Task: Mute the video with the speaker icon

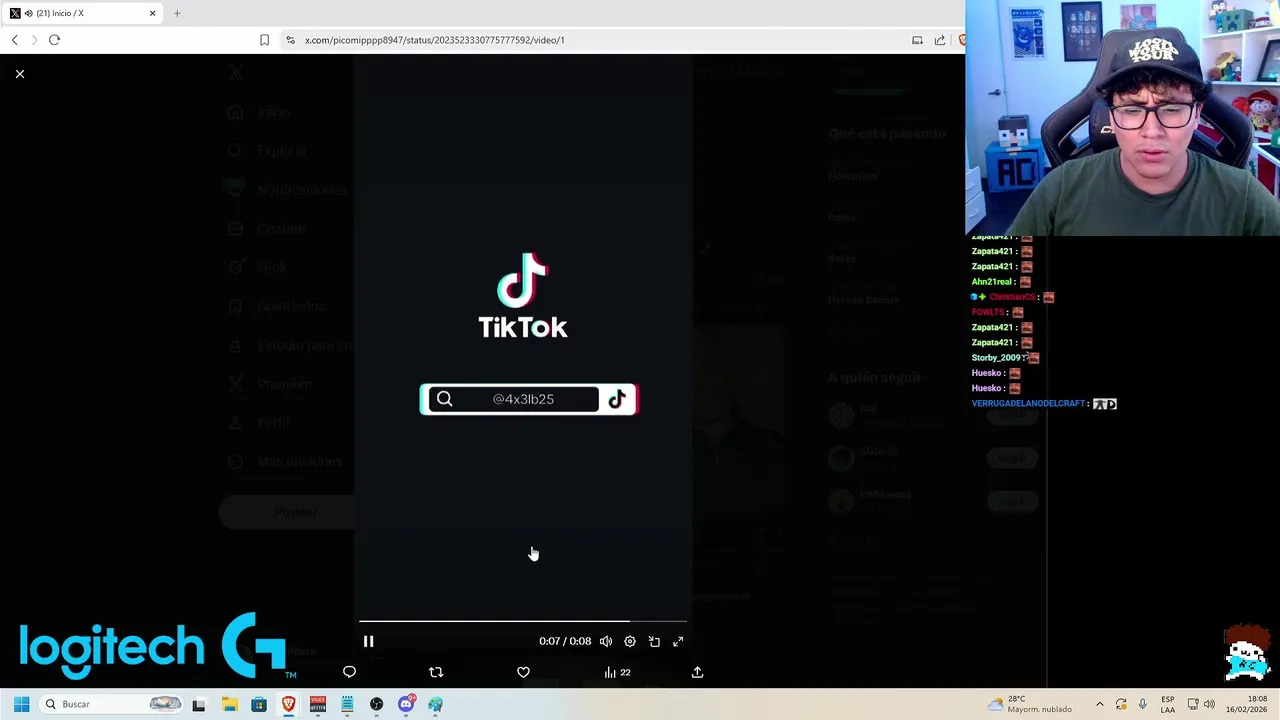Action: [606, 642]
